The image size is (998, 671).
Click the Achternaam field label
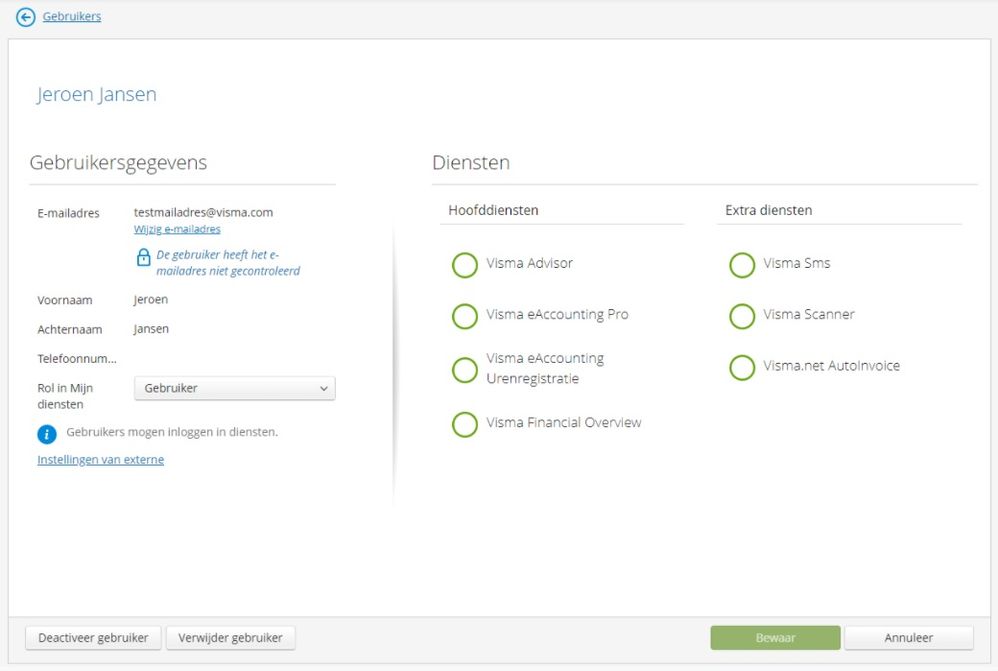coord(69,330)
